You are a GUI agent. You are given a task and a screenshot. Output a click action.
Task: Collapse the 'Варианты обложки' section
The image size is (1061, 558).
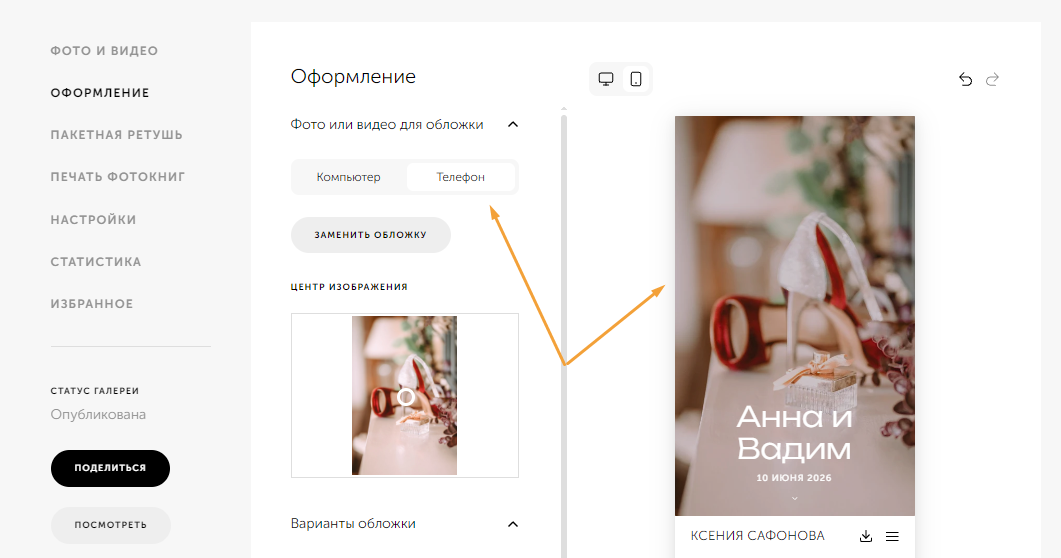coord(513,524)
